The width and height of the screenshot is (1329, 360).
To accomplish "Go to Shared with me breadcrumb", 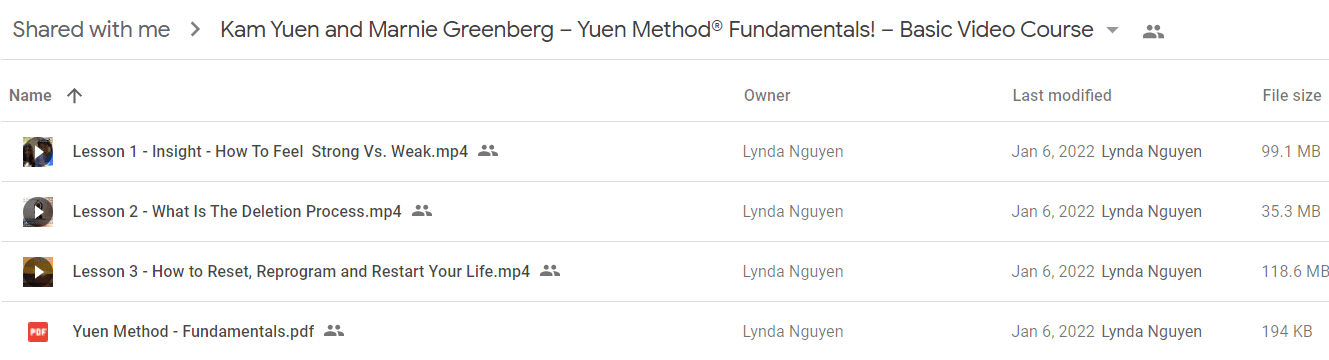I will tap(91, 30).
